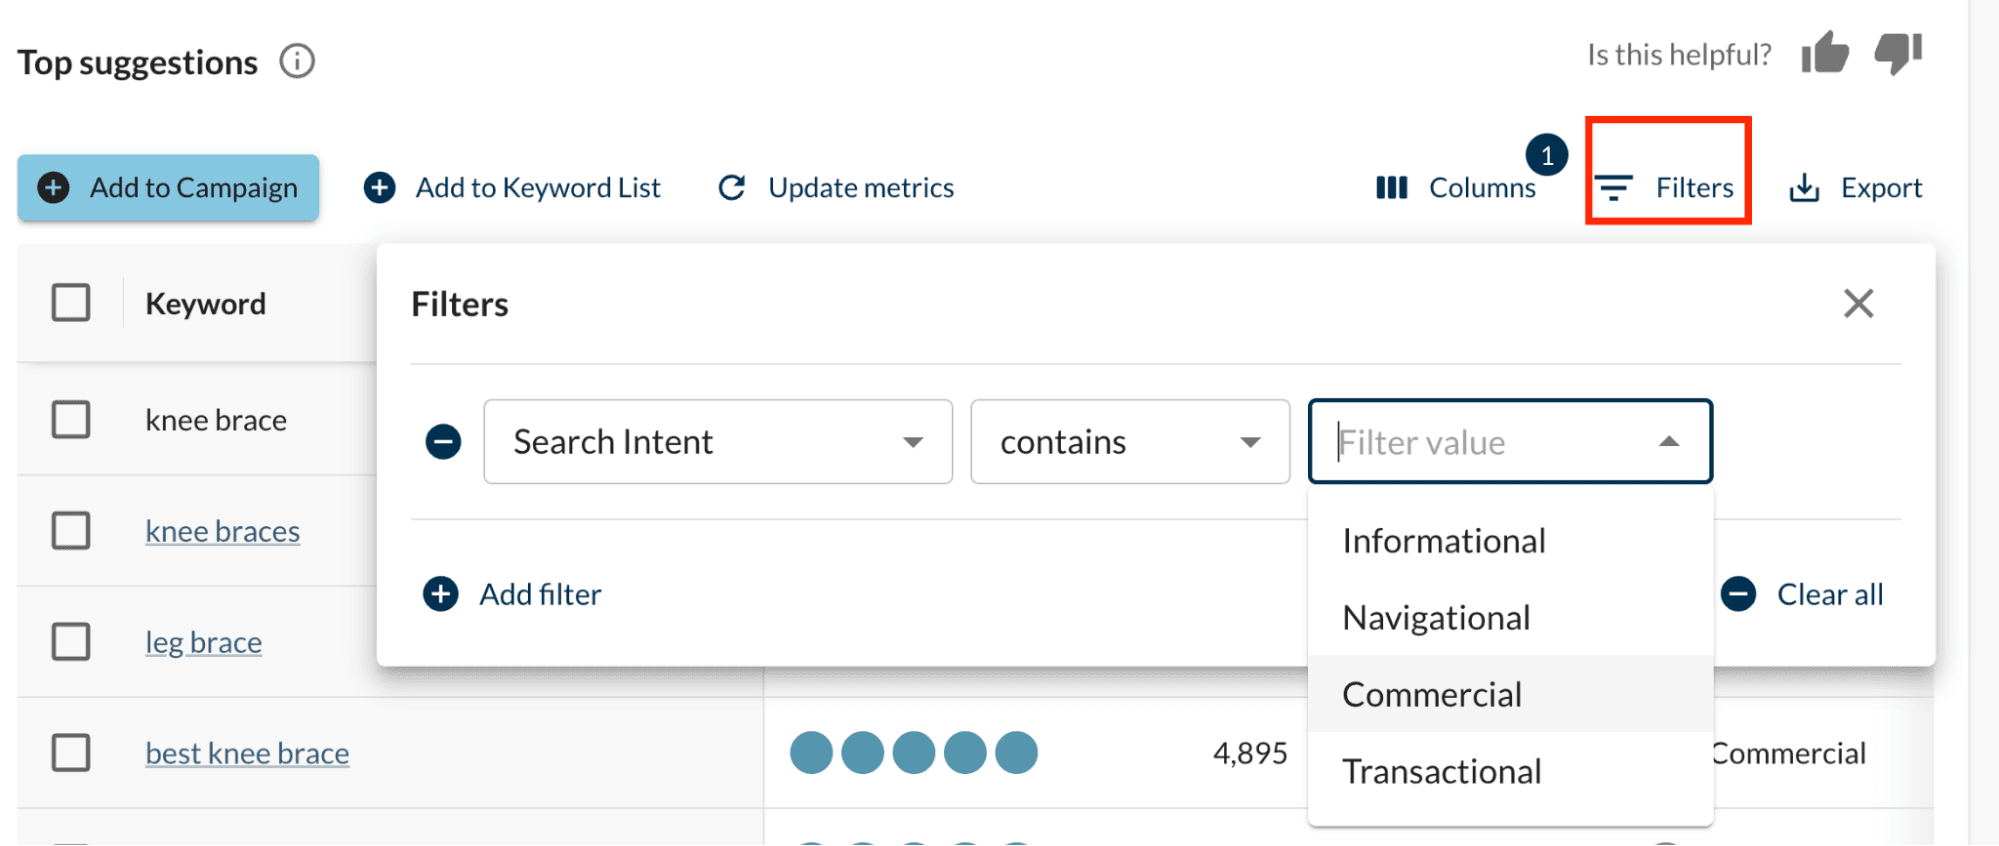Export the keyword suggestions
This screenshot has height=846, width=1999.
click(1856, 187)
